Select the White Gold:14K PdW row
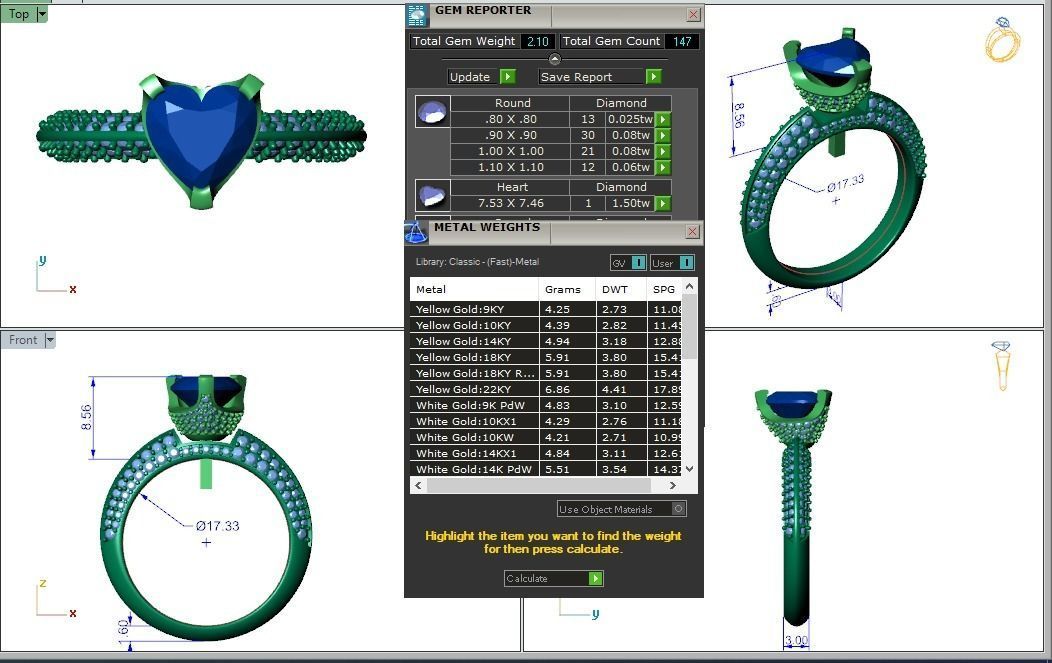Screen dimensions: 1052x663 click(x=545, y=469)
